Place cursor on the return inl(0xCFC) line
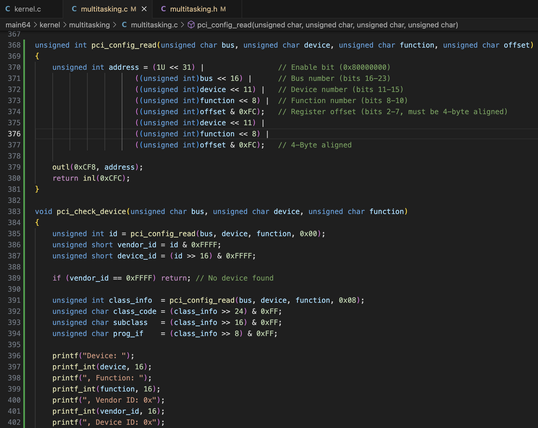 (91, 178)
